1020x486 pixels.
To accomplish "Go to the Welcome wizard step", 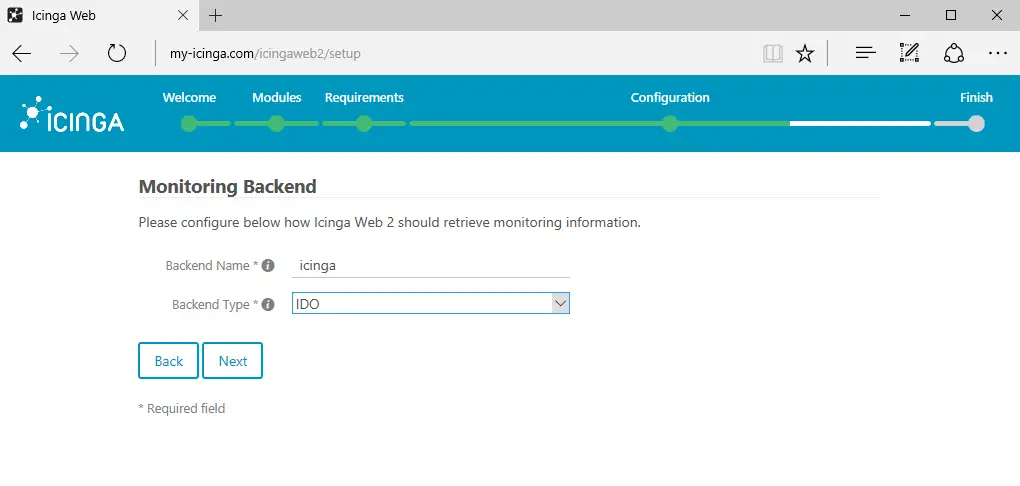I will (189, 98).
